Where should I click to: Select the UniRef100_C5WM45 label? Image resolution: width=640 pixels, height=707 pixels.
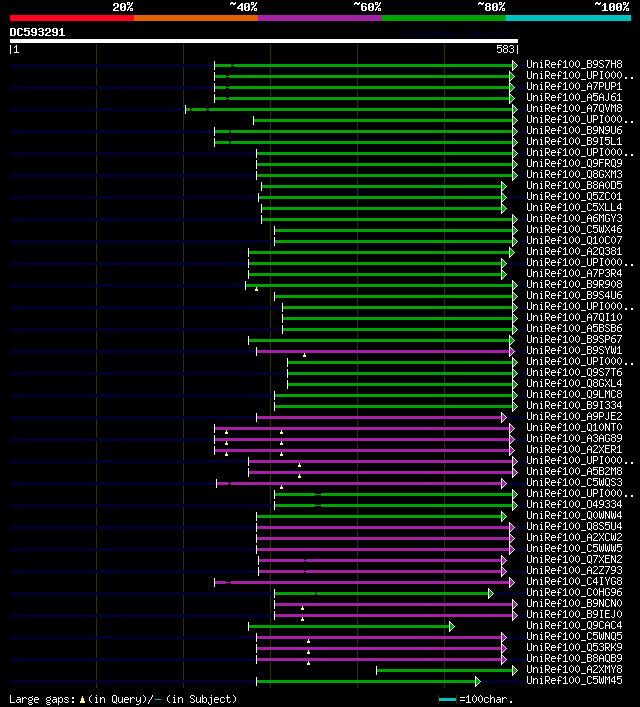click(574, 680)
